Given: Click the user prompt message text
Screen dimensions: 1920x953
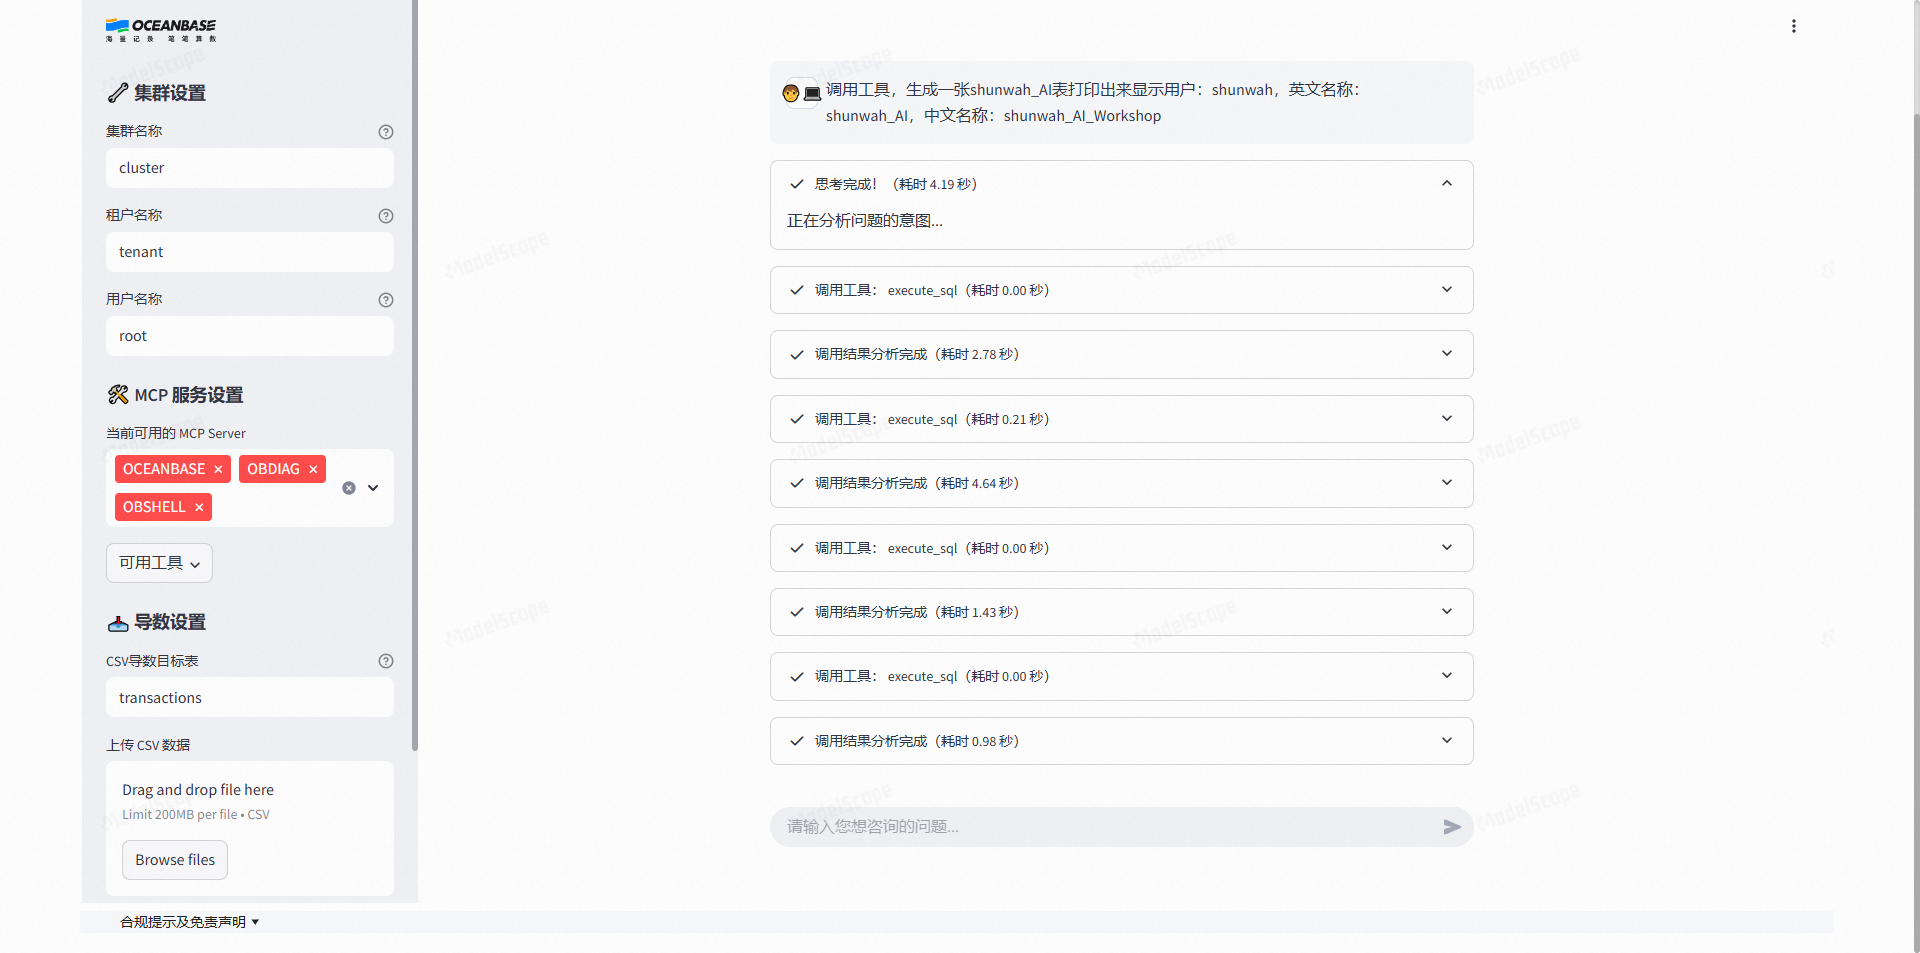Looking at the screenshot, I should 1093,103.
